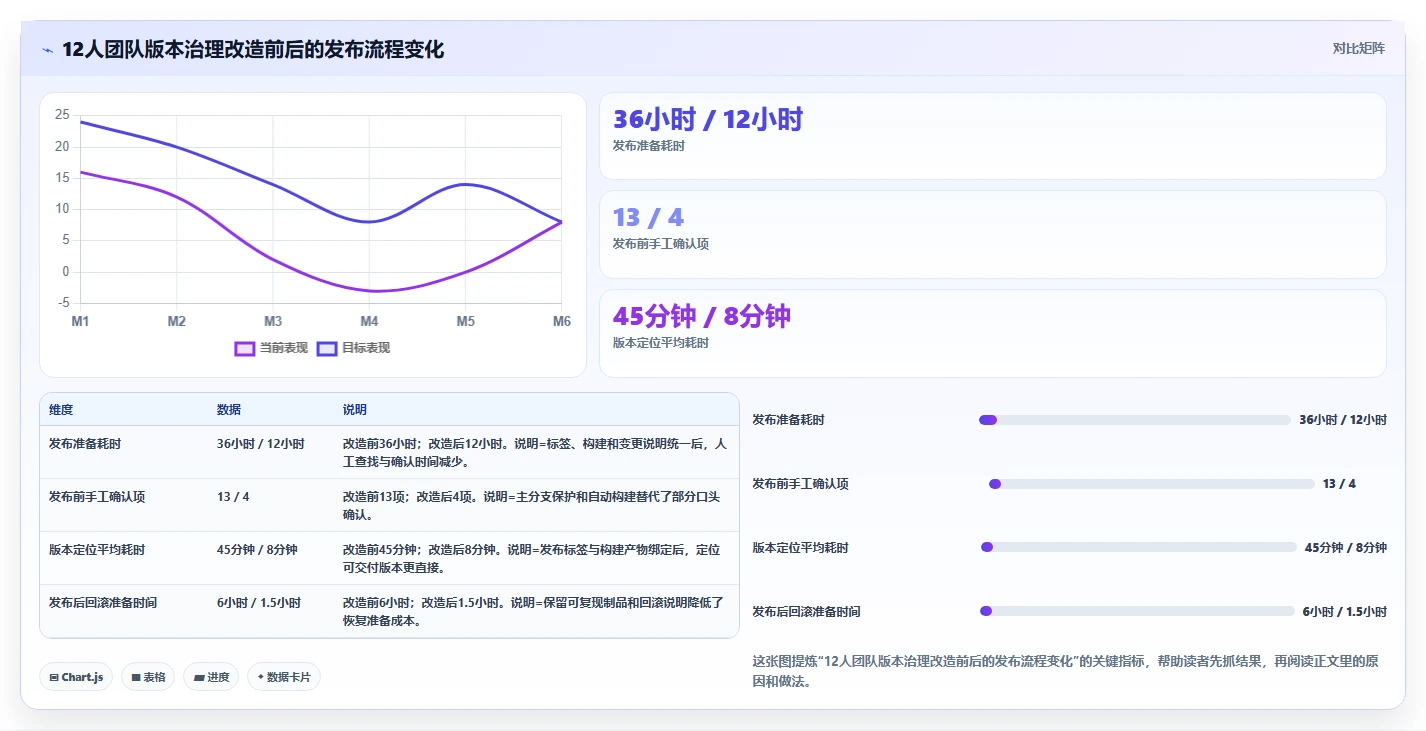Click the 进度 chip

click(211, 677)
